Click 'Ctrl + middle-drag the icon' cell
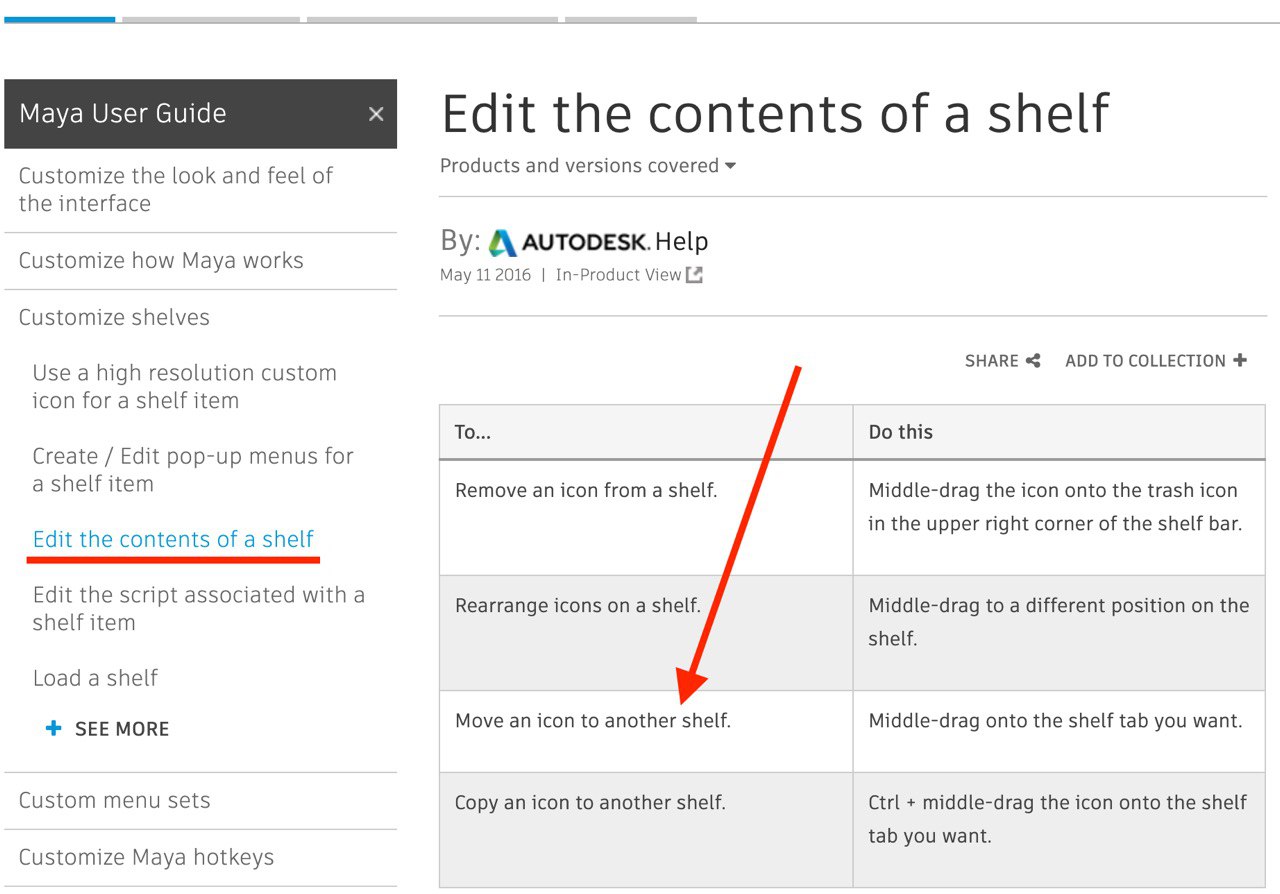 pos(1059,829)
